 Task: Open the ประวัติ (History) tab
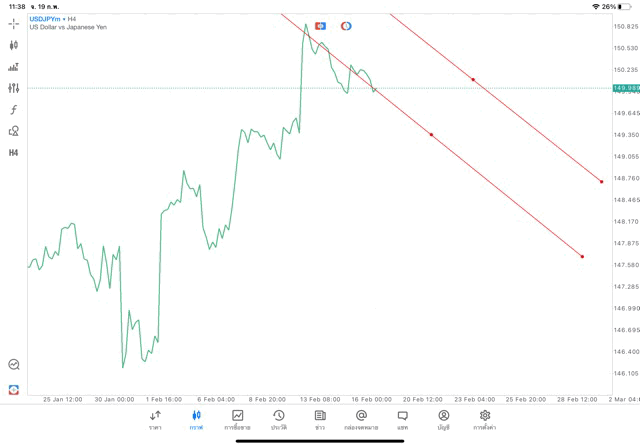279,419
